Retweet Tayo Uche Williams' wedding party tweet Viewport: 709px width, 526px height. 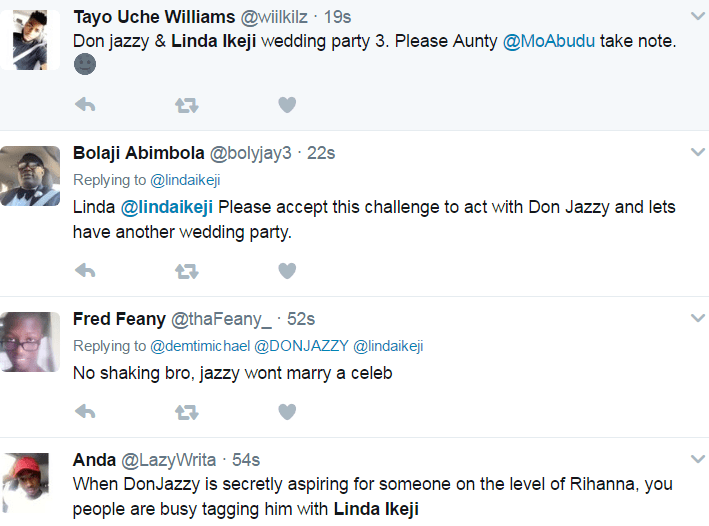tap(187, 105)
